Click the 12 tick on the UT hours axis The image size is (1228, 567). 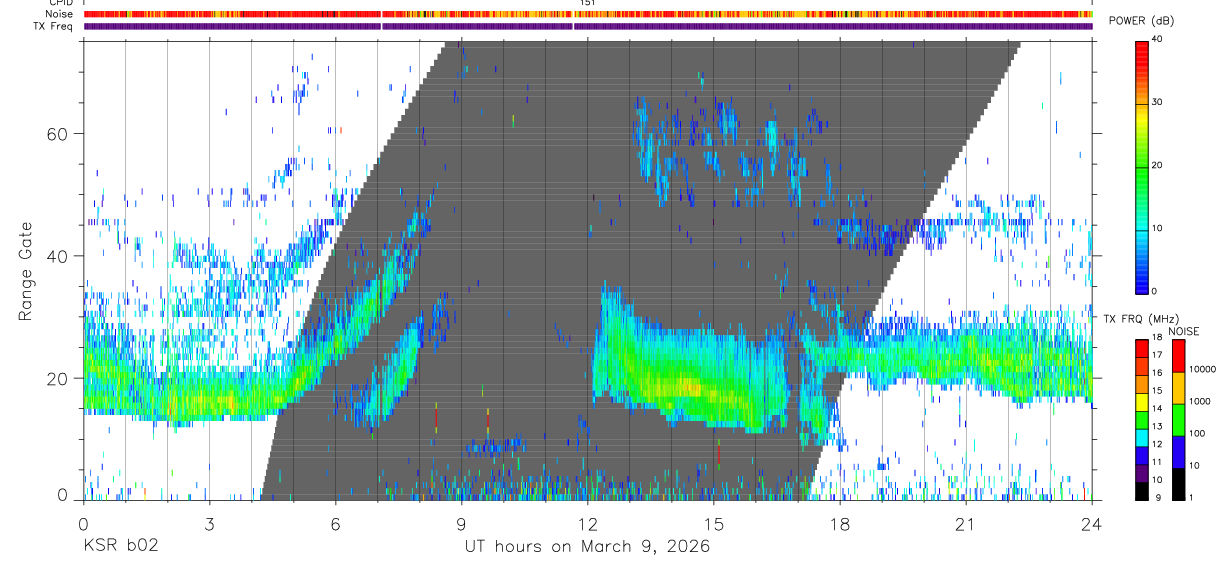pyautogui.click(x=587, y=523)
